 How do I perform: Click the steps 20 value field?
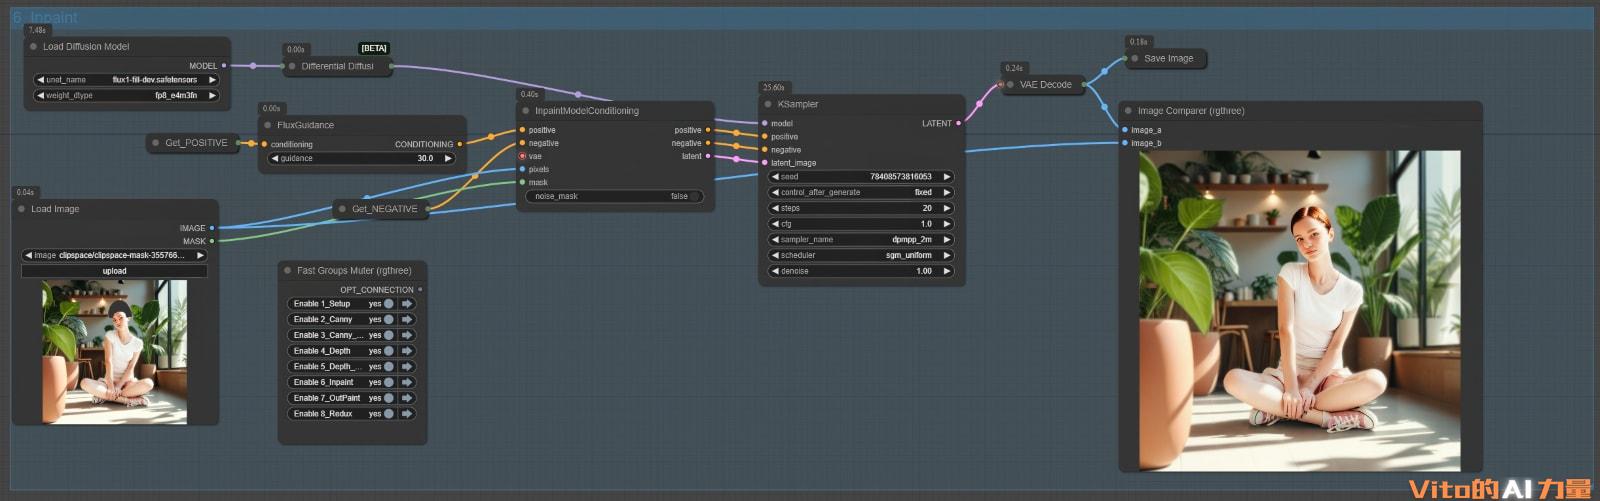pos(861,208)
